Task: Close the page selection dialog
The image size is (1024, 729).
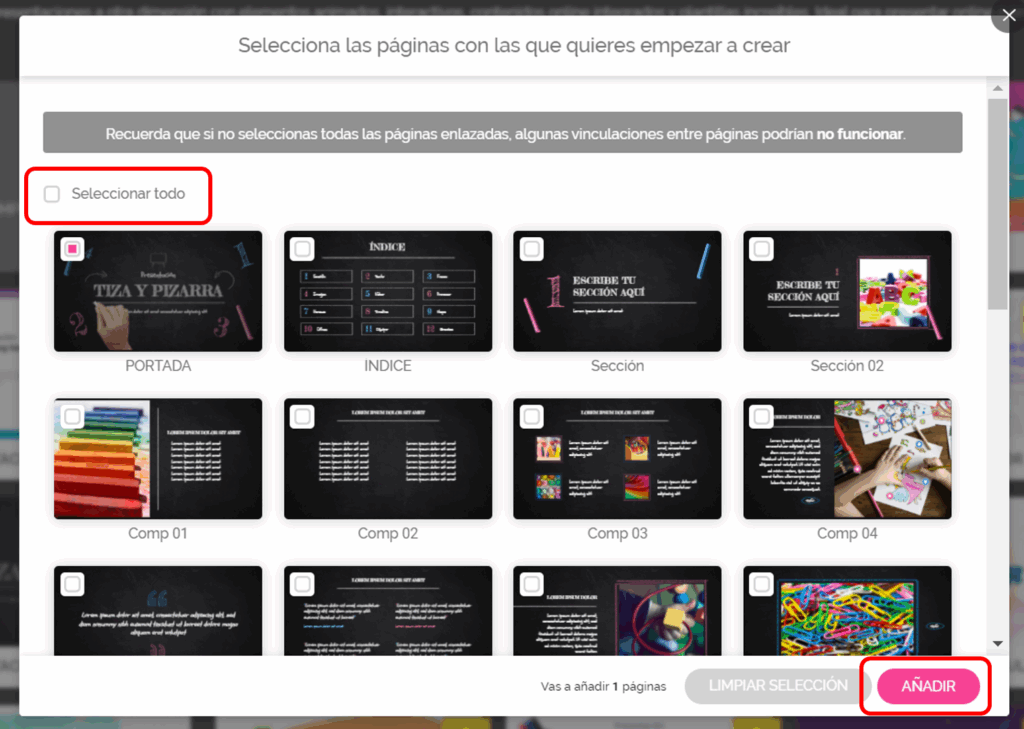Action: click(x=1007, y=16)
